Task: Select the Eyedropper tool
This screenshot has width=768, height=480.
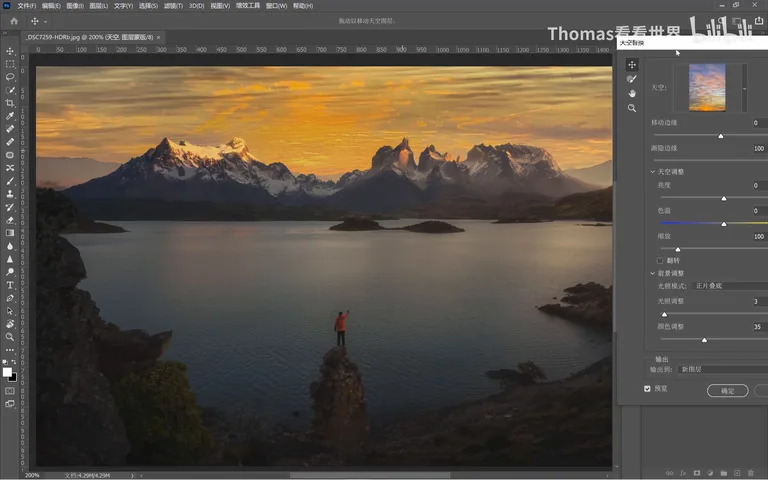Action: point(10,116)
